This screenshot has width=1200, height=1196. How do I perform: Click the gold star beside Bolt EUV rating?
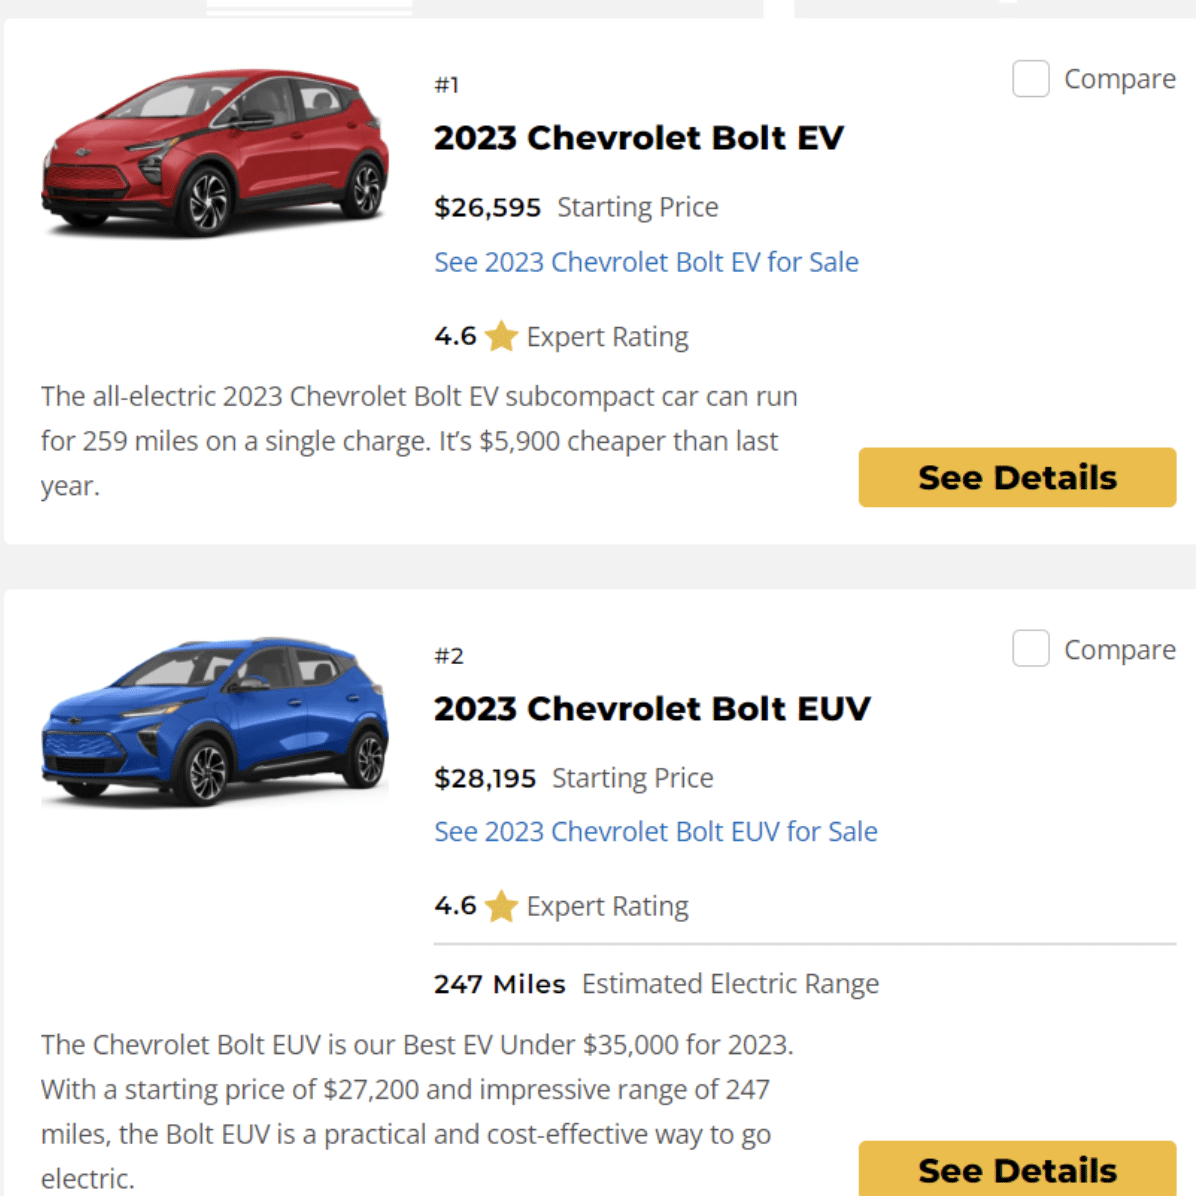[501, 907]
